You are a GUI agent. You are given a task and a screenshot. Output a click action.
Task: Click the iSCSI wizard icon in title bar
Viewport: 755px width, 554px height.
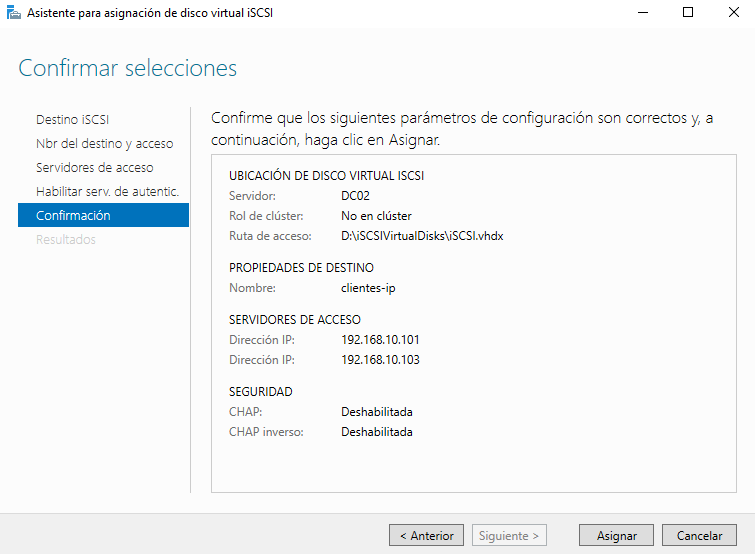(x=13, y=13)
